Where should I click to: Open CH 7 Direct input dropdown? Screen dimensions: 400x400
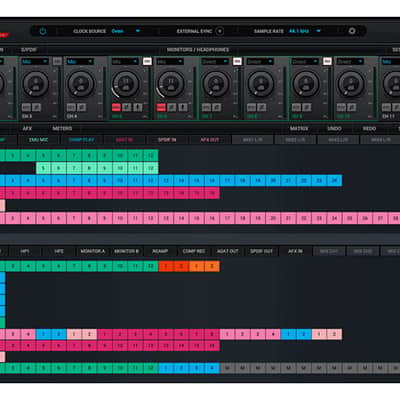(x=215, y=61)
